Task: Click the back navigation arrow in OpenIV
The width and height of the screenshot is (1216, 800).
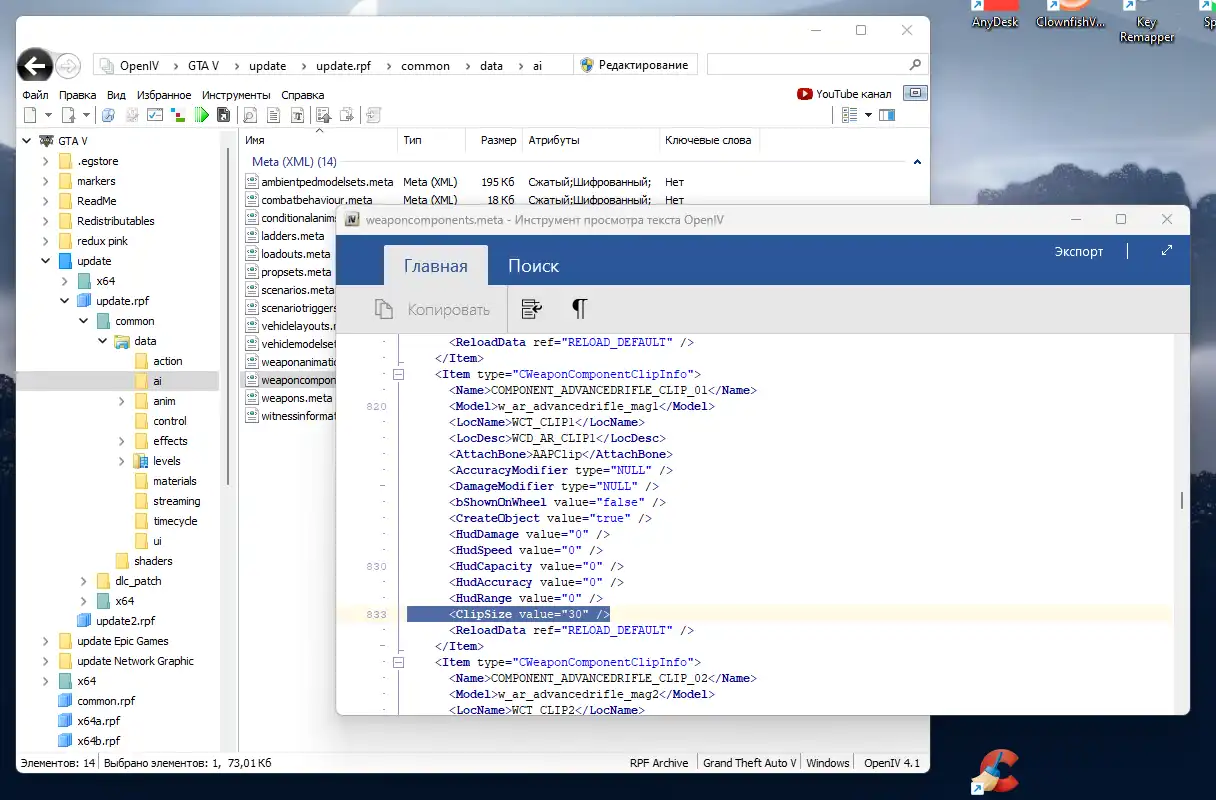Action: [35, 66]
